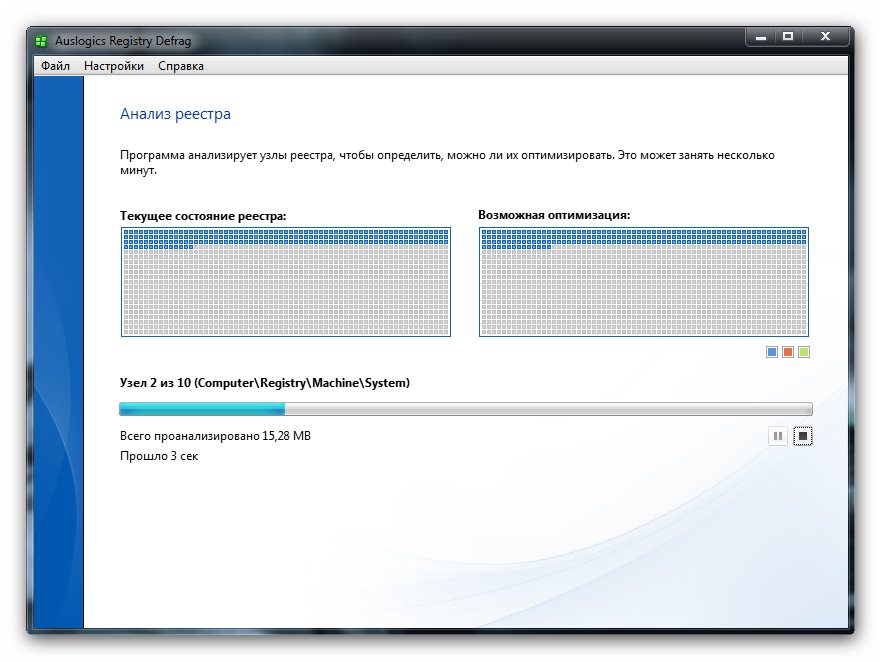Click the current registry state cluster map
The height and width of the screenshot is (662, 882).
coord(285,282)
